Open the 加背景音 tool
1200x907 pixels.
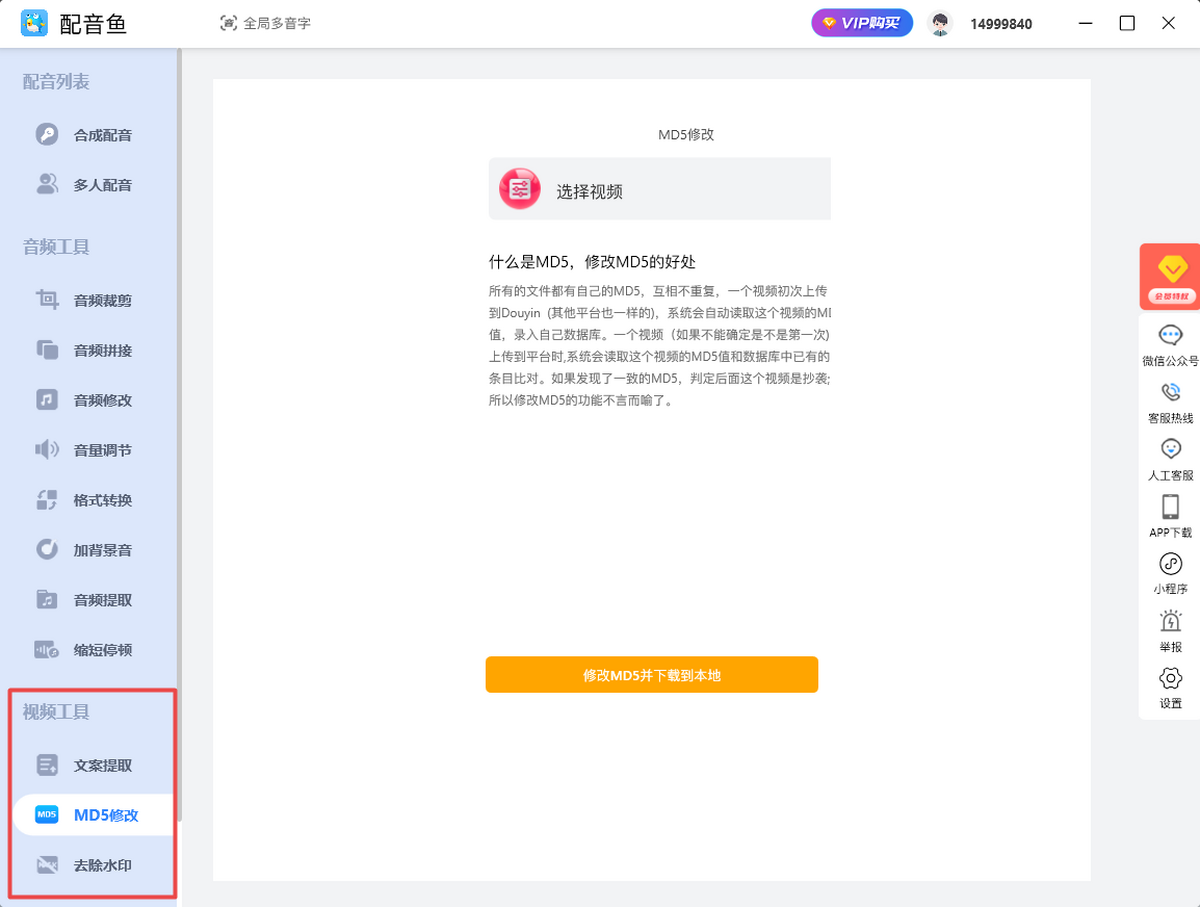[88, 550]
